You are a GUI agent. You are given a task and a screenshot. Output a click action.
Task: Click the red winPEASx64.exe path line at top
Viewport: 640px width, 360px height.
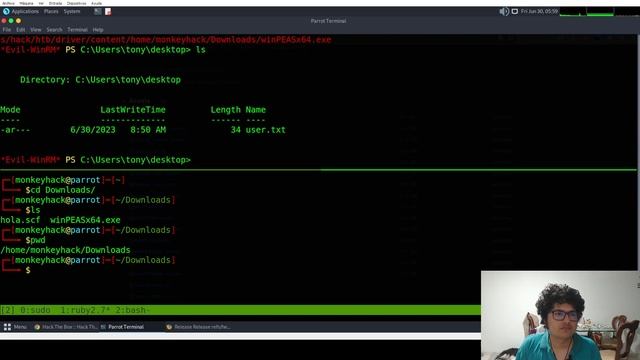coord(166,40)
